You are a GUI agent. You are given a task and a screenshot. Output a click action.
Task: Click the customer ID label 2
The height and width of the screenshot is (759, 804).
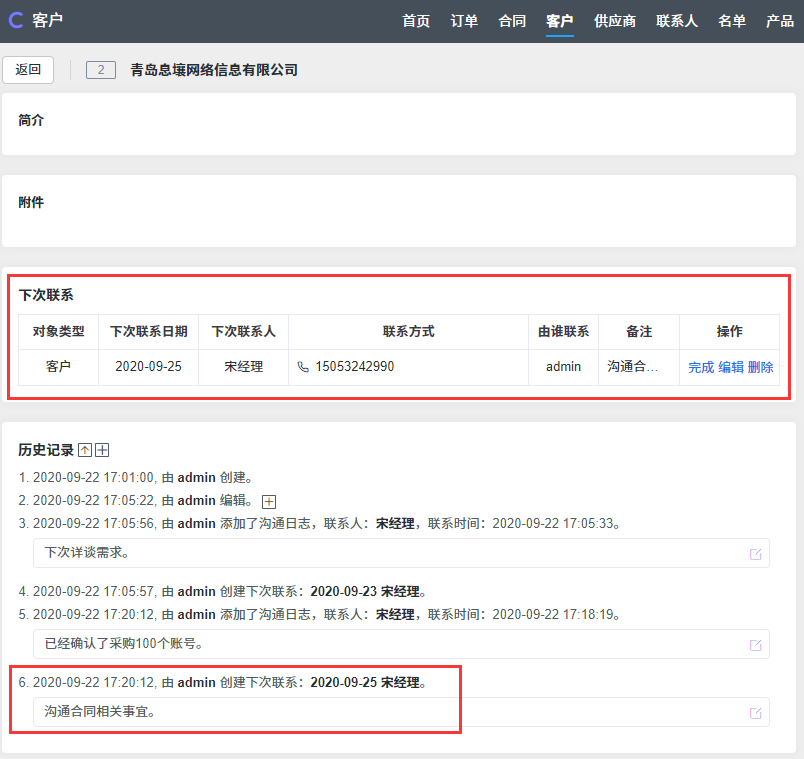(x=101, y=70)
